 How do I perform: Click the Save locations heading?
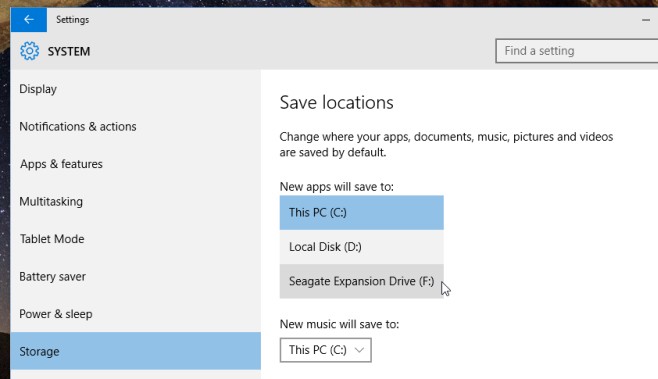(x=337, y=102)
